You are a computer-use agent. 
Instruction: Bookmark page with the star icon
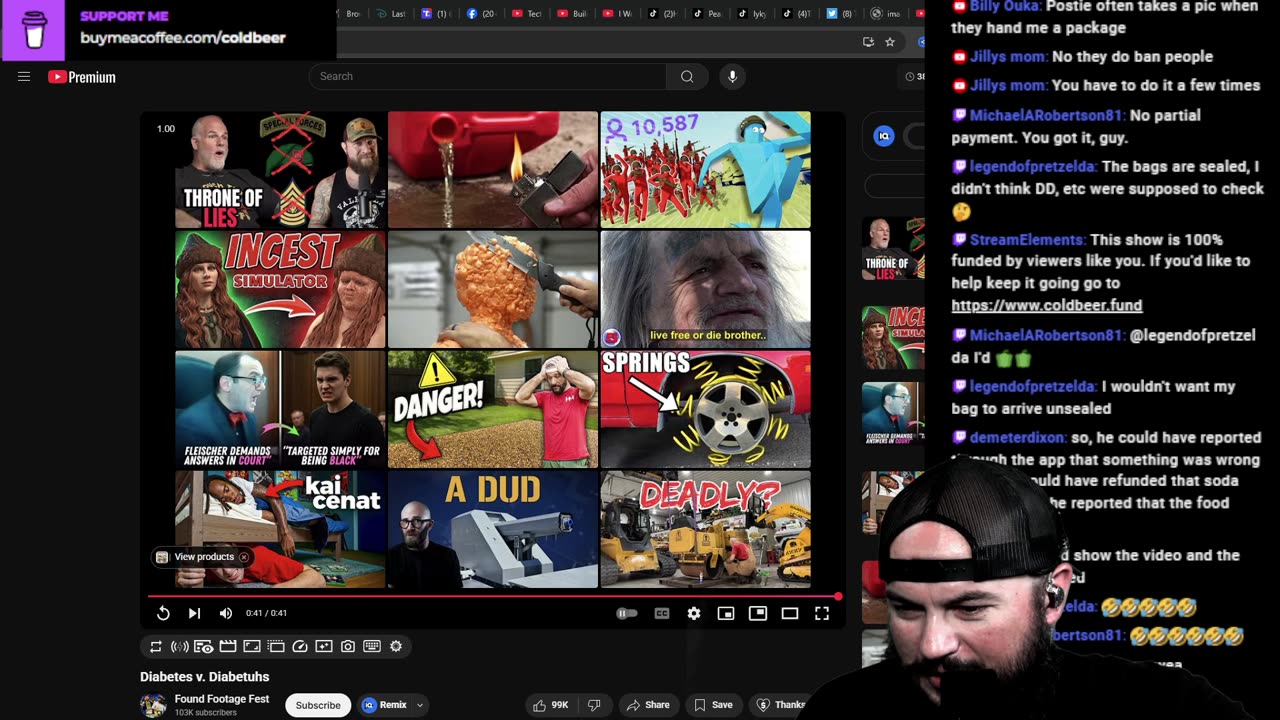(x=890, y=42)
